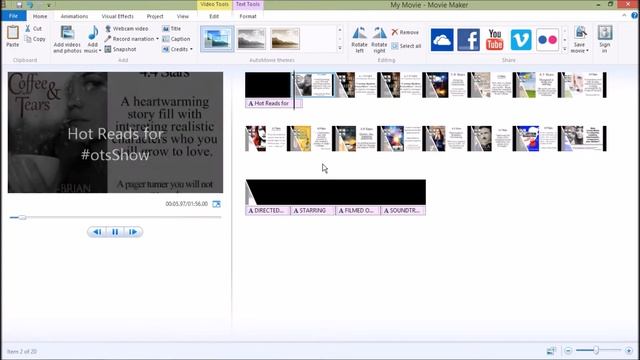Remove the selected clip
The image size is (640, 360).
click(405, 32)
